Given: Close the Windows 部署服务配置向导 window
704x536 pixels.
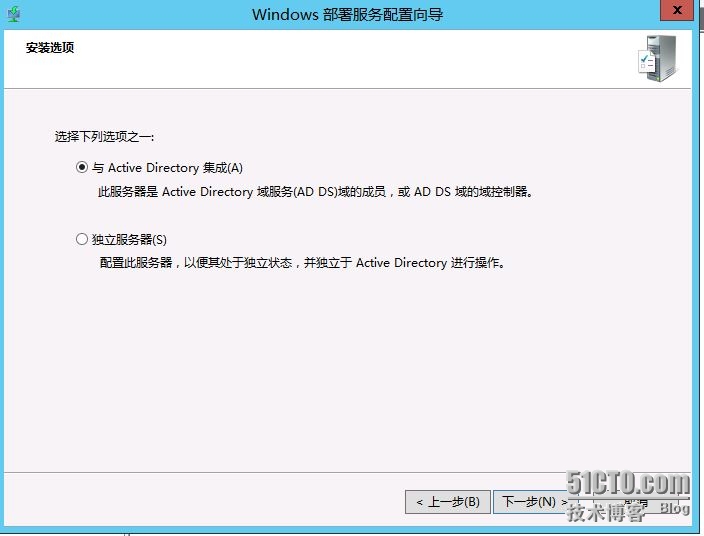Looking at the screenshot, I should pyautogui.click(x=677, y=10).
